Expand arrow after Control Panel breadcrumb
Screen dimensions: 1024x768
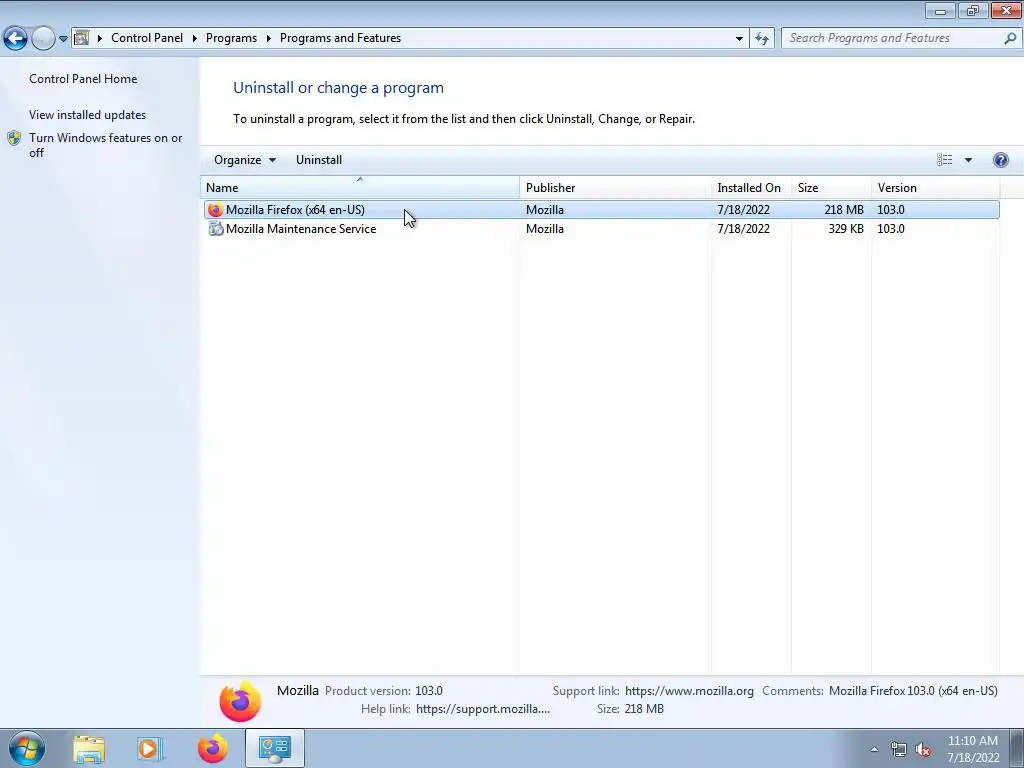pyautogui.click(x=195, y=39)
